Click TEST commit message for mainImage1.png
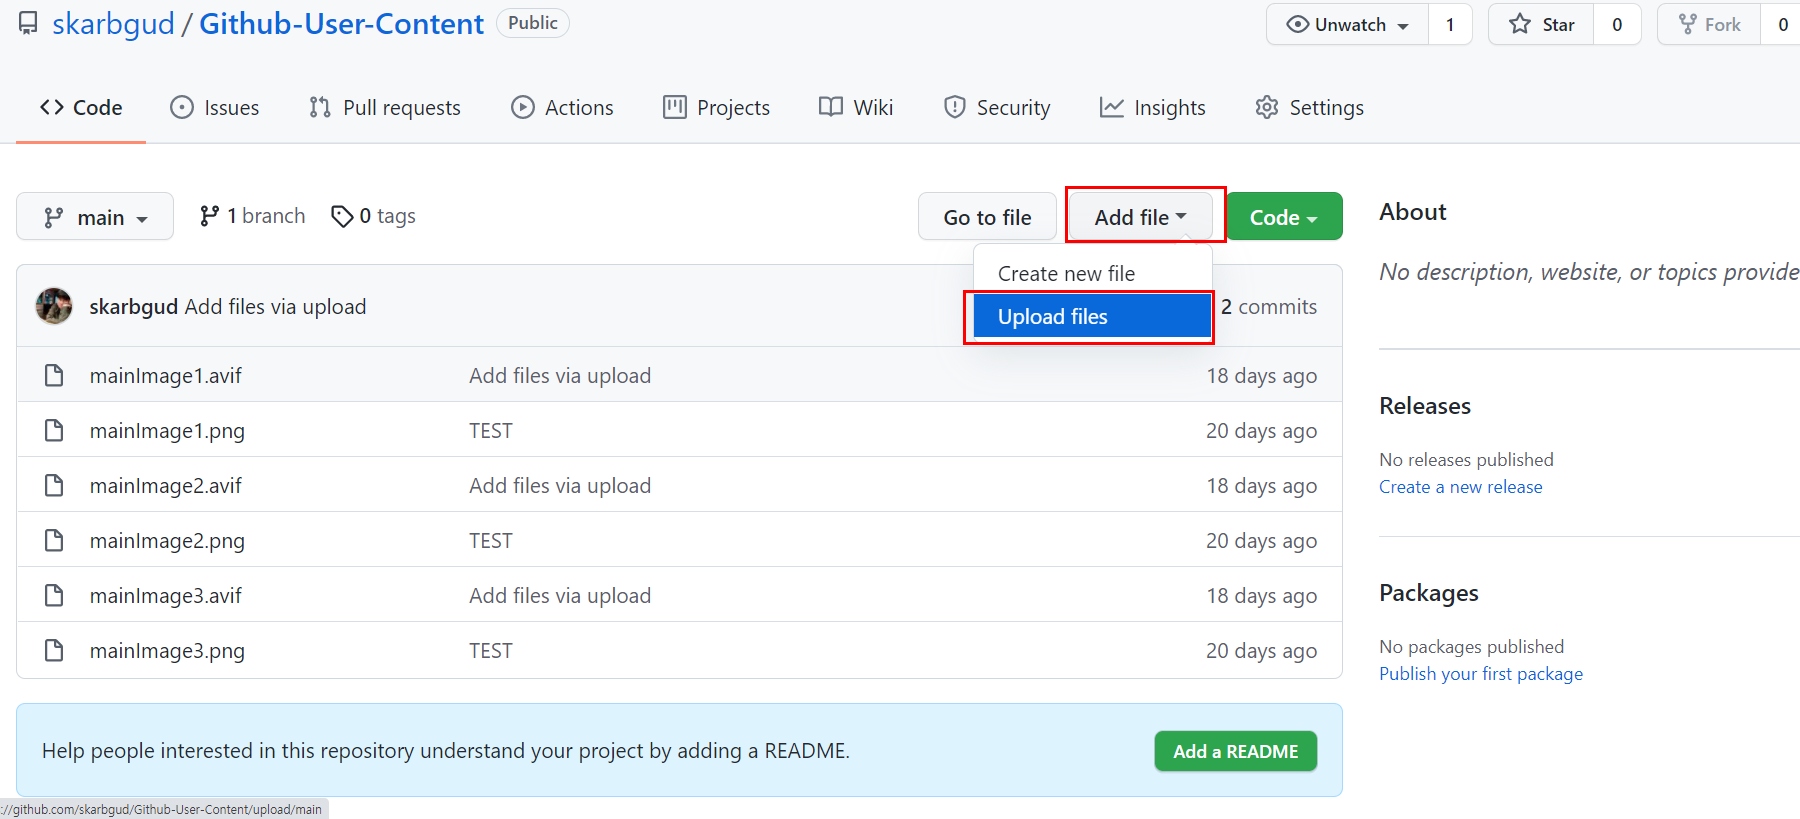 tap(491, 430)
